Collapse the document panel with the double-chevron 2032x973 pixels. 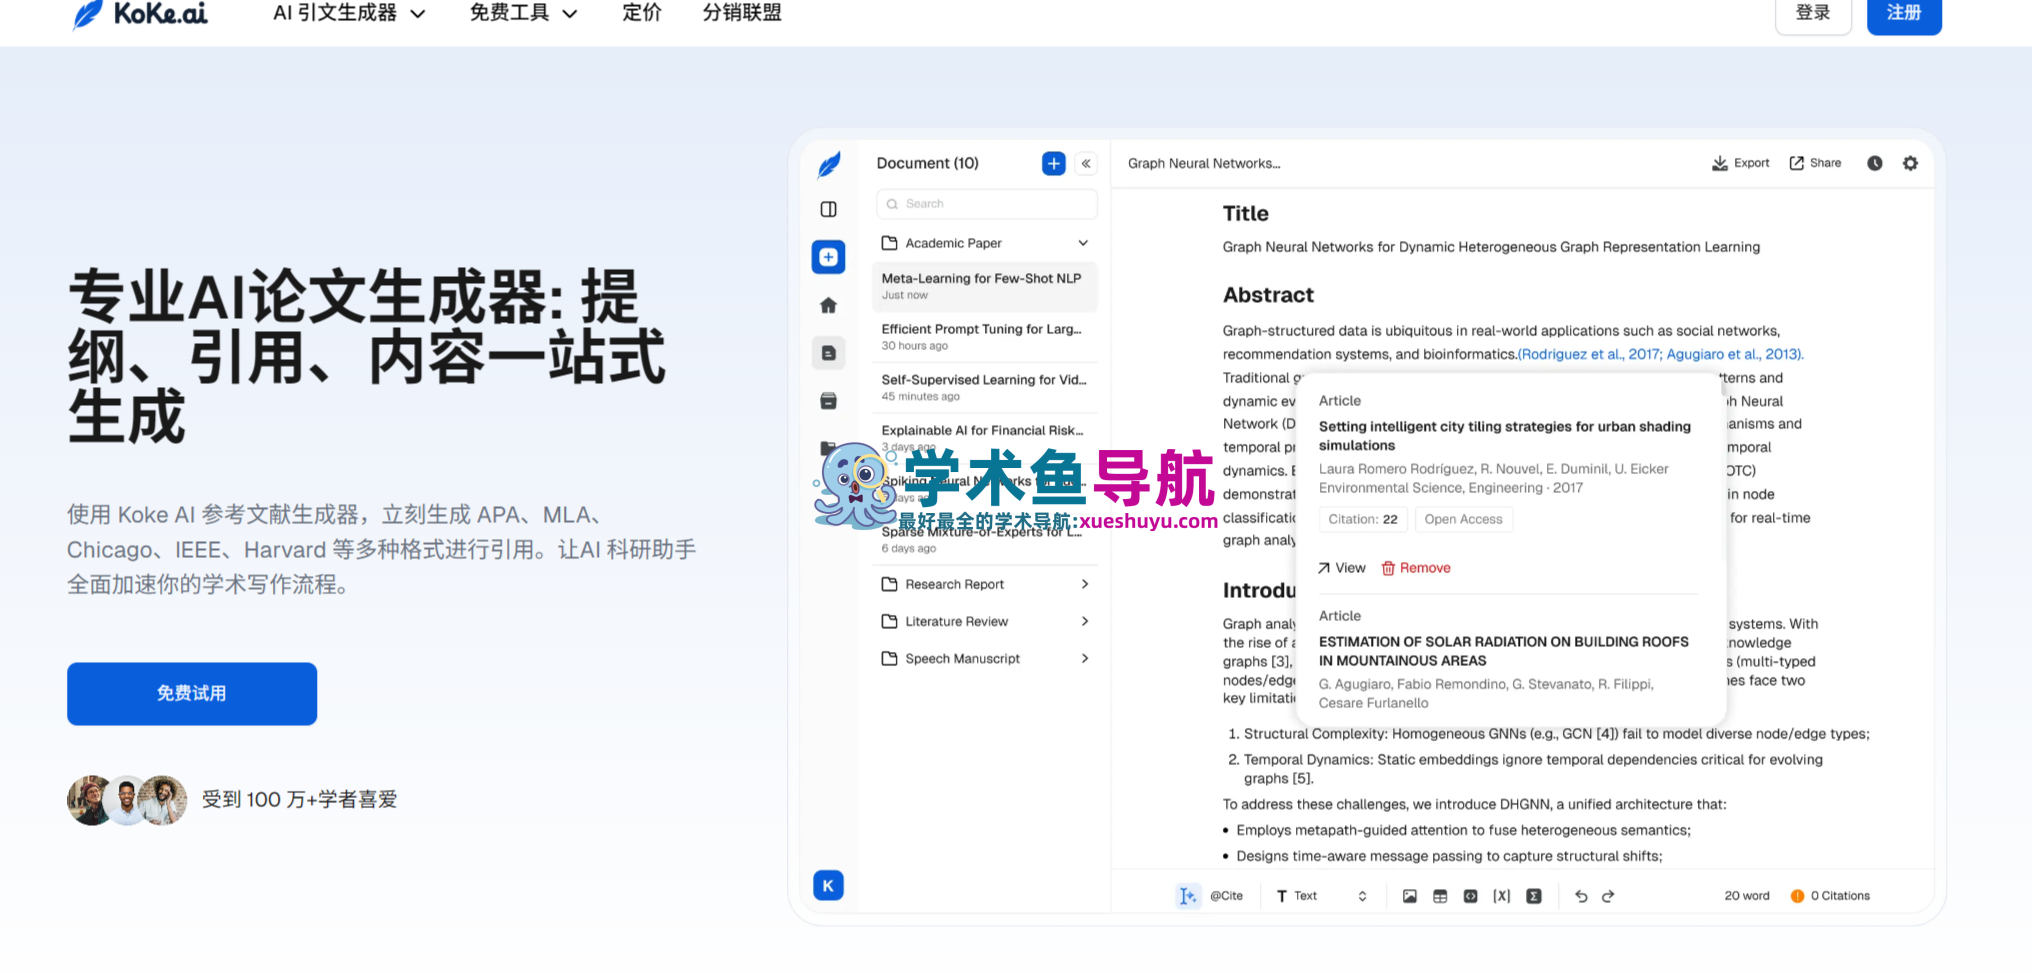click(x=1086, y=164)
